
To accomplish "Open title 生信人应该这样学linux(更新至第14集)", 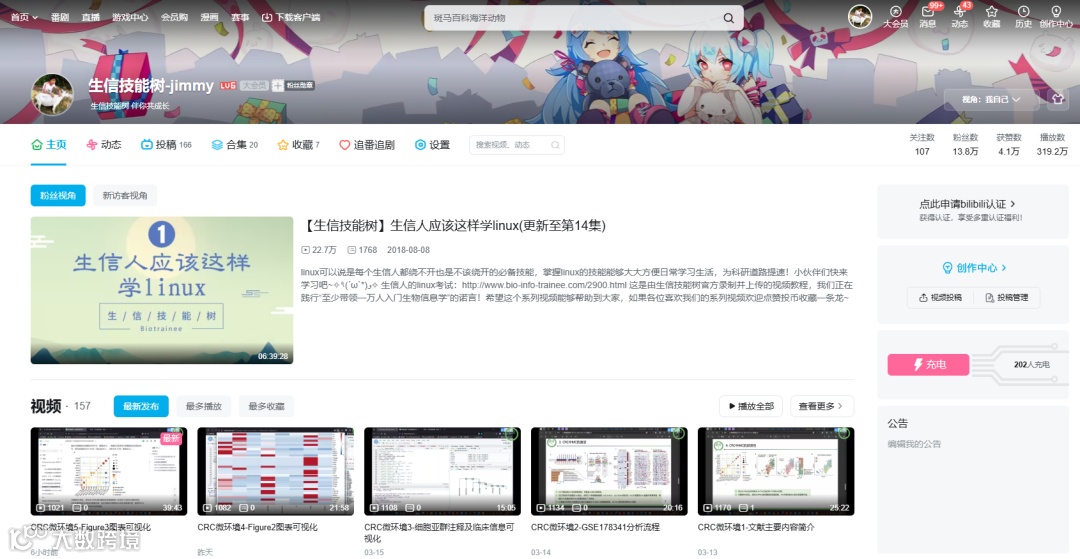I will point(454,226).
